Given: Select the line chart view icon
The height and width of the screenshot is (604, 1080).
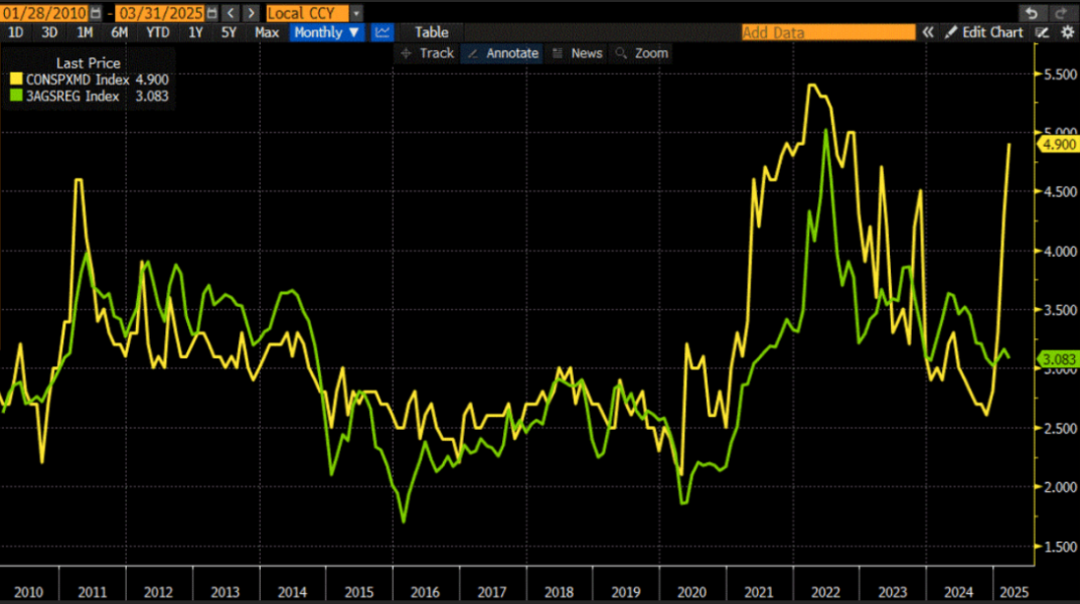Looking at the screenshot, I should (x=382, y=32).
